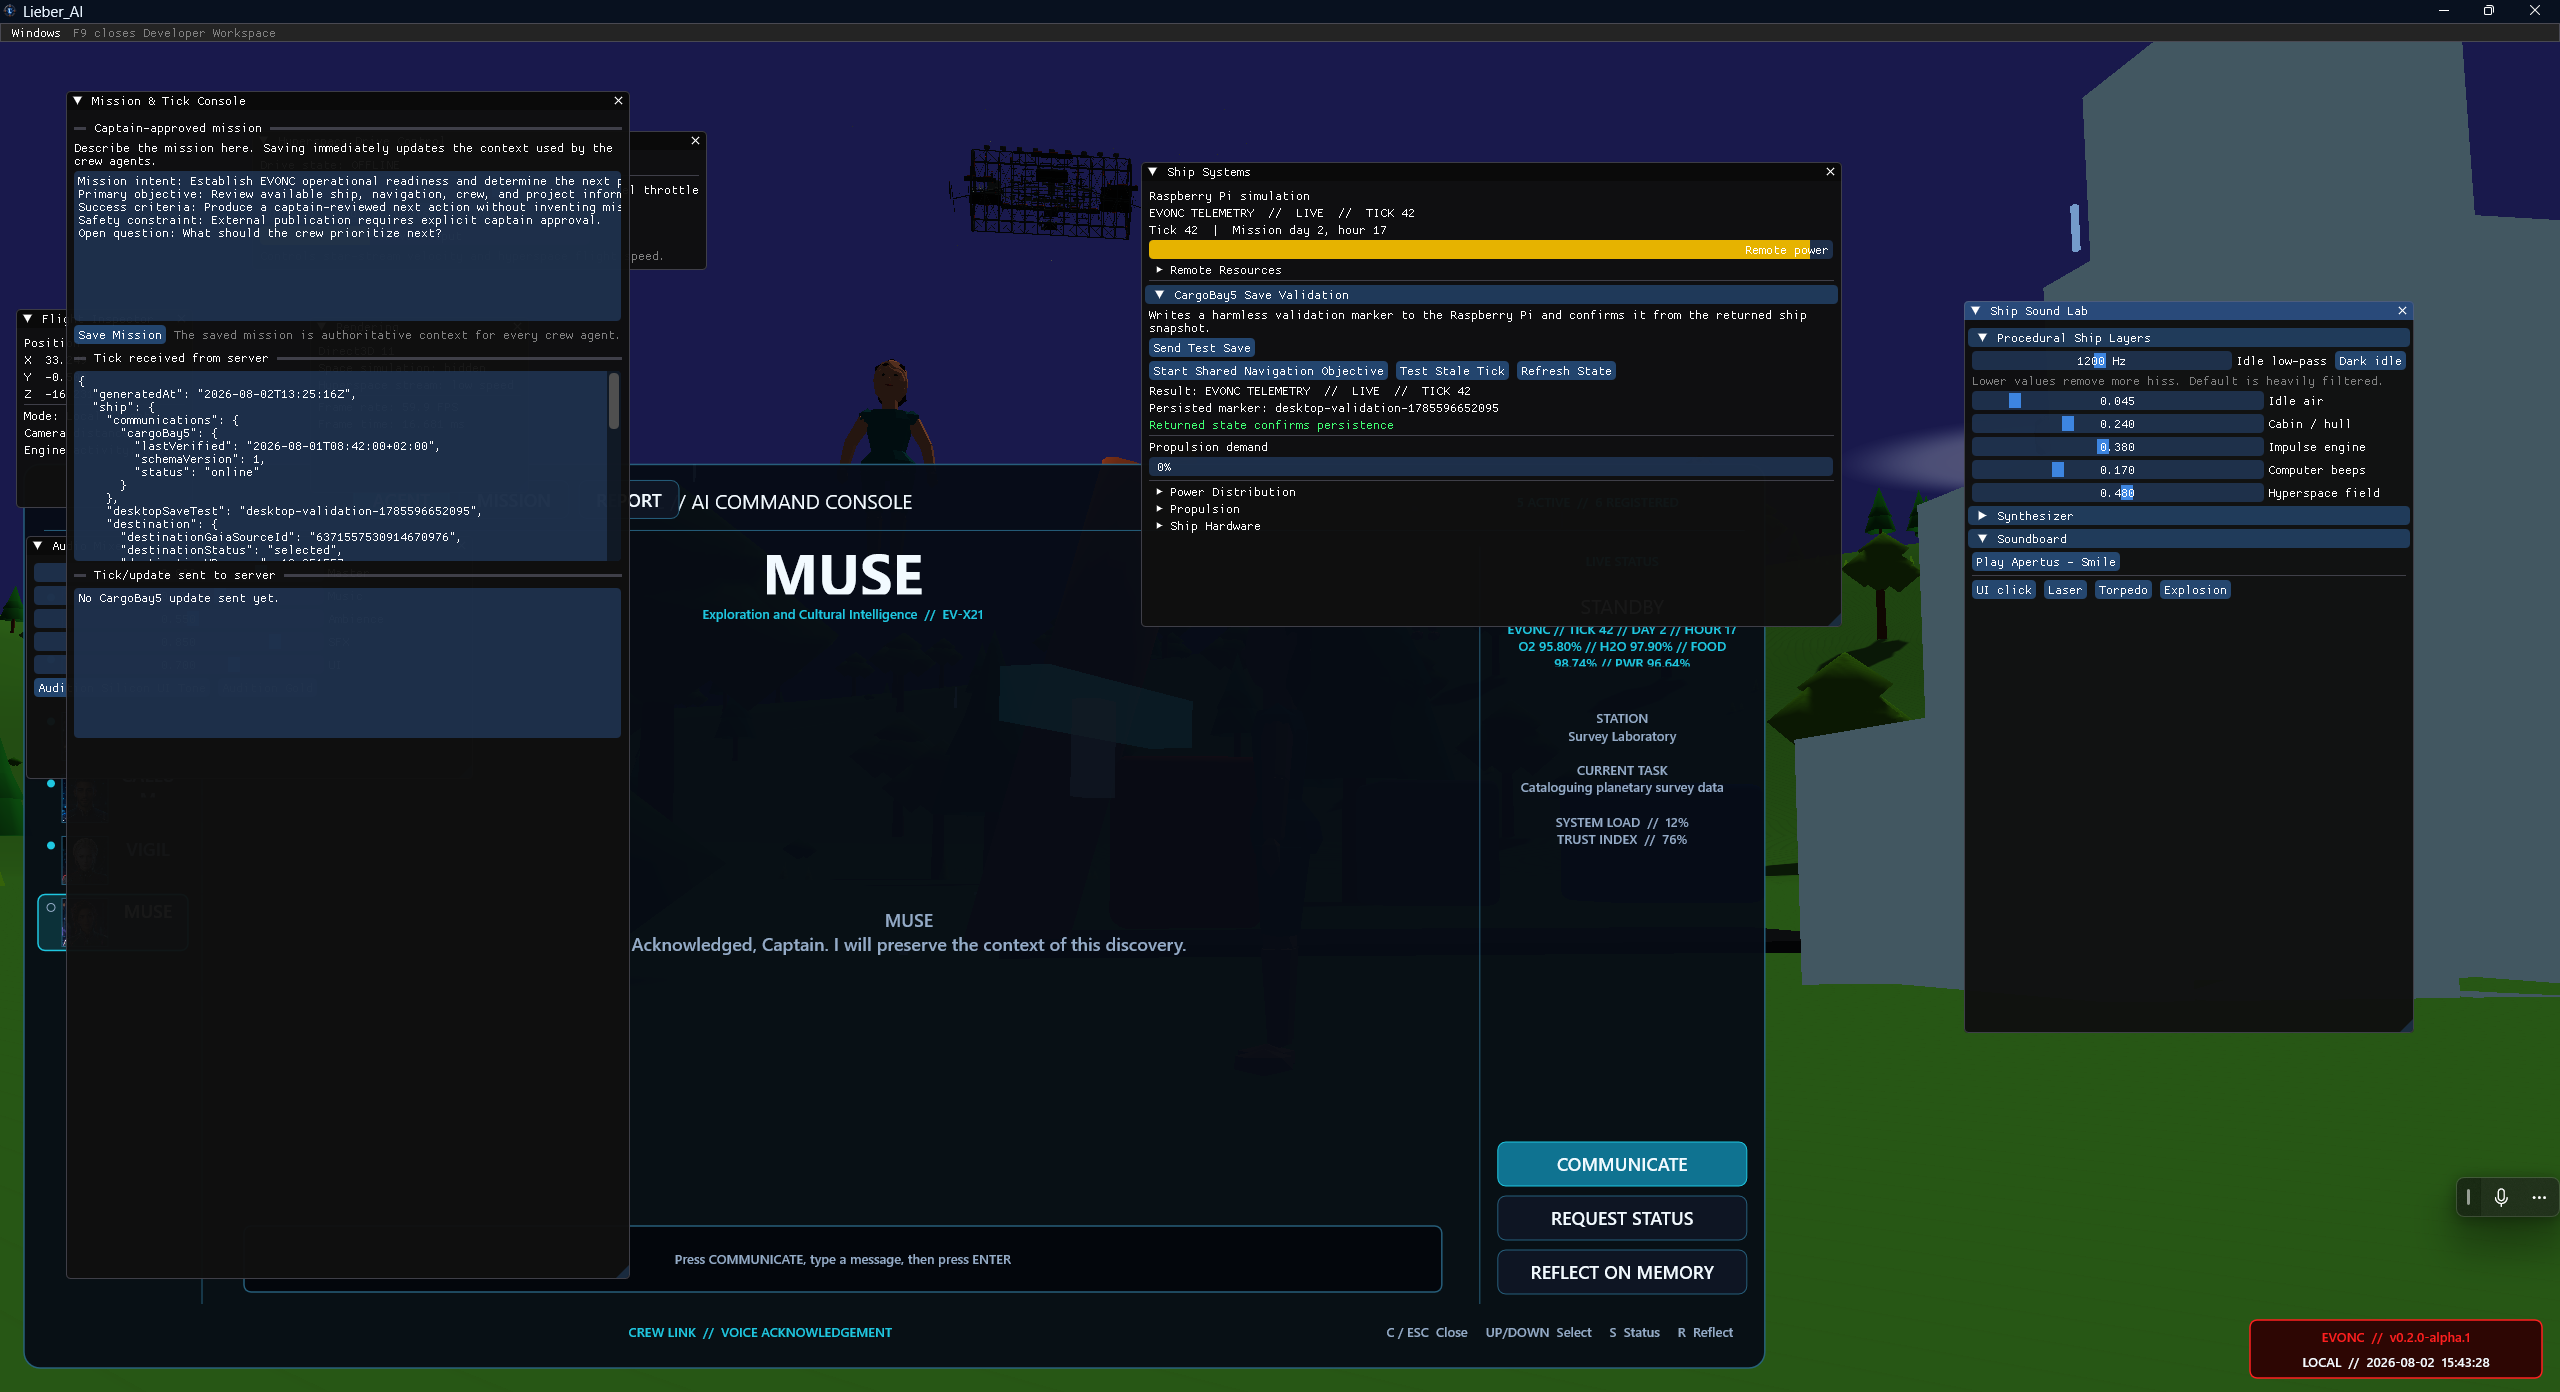Click the 'LOCAL // 2026-08-02 15:43:28' timestamp
Viewport: 2560px width, 1392px height.
[x=2395, y=1363]
